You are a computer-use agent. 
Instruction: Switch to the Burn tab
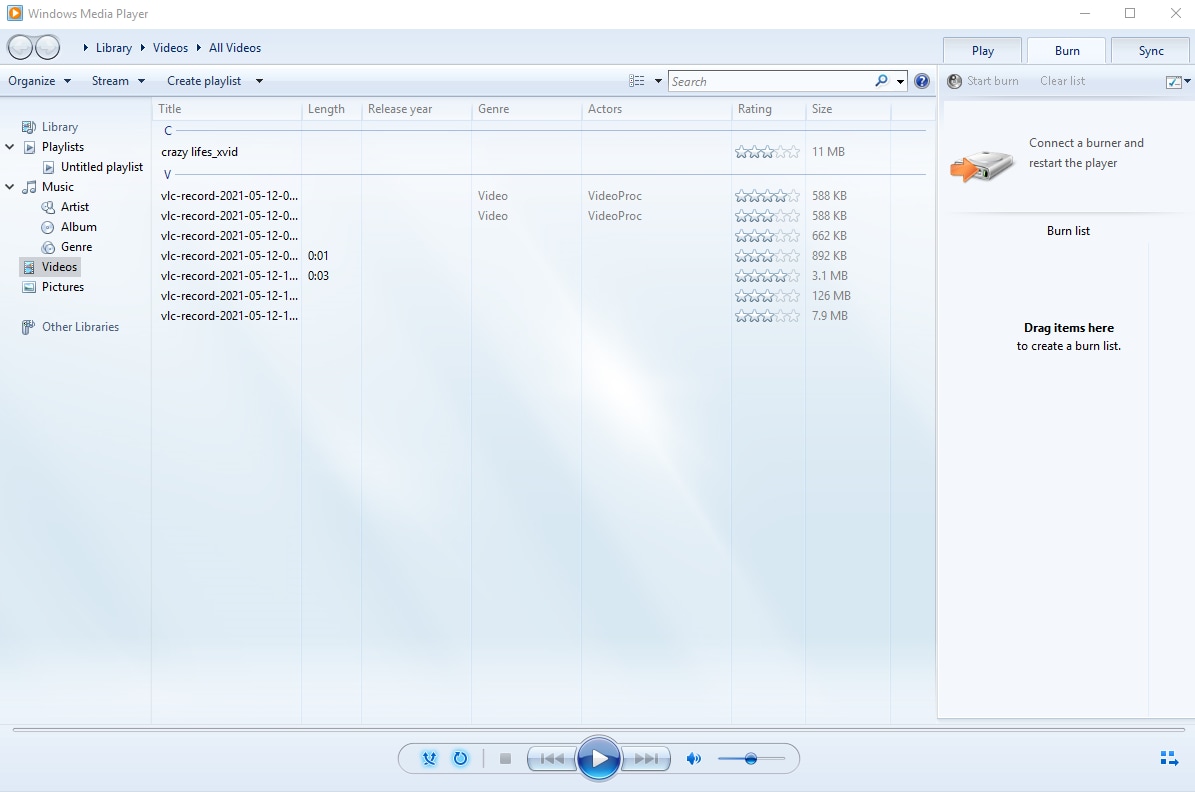click(1066, 50)
